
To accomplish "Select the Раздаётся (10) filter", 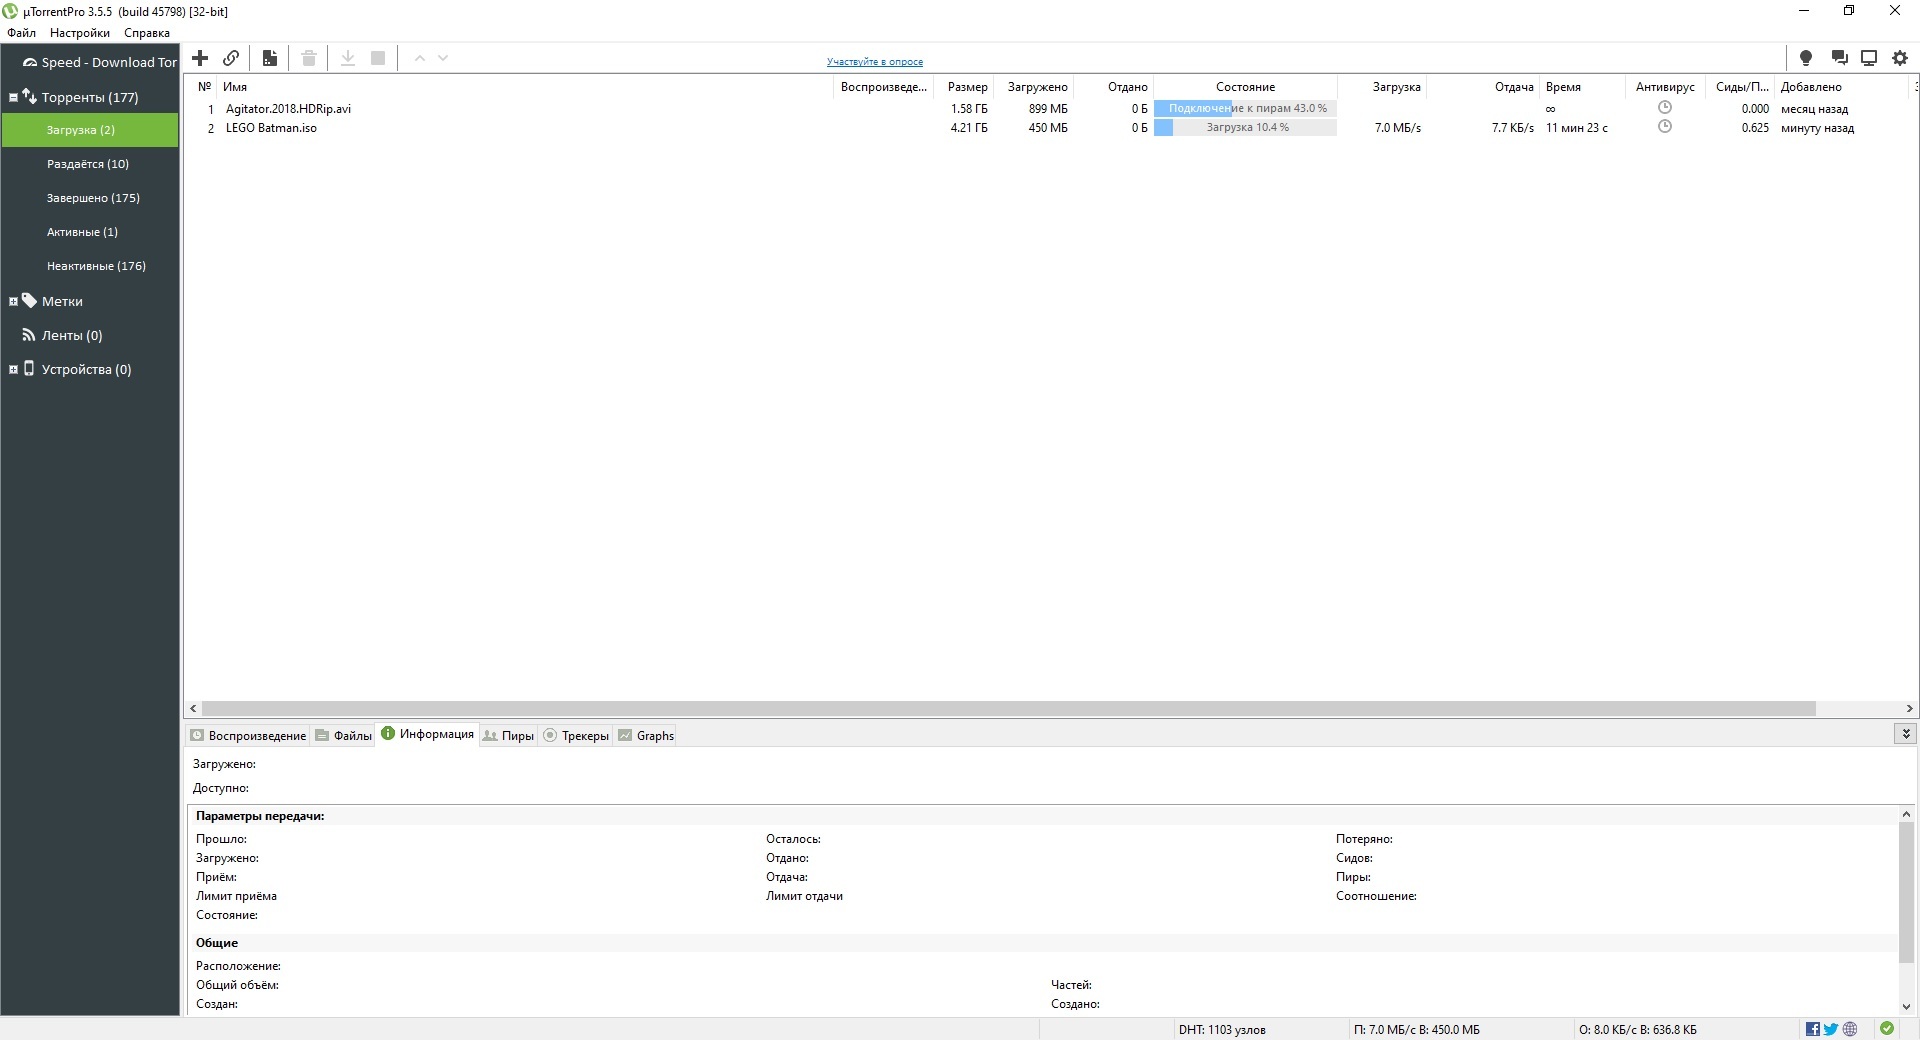I will point(88,164).
